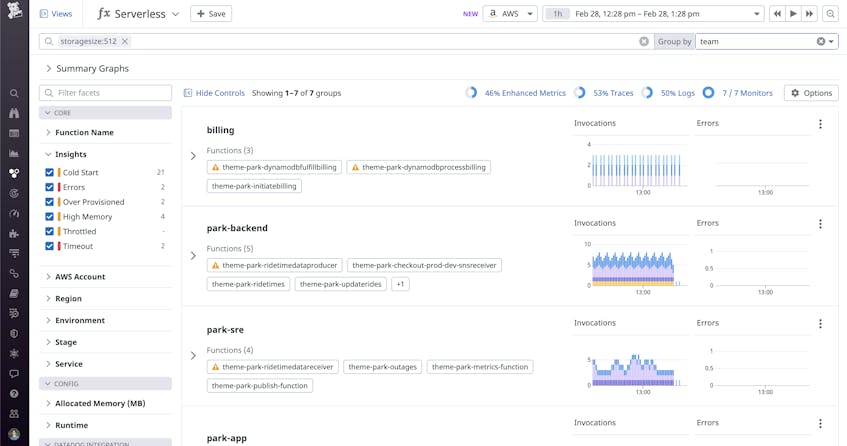Uncheck the Throttled insight checkbox
This screenshot has width=847, height=446.
tap(50, 231)
